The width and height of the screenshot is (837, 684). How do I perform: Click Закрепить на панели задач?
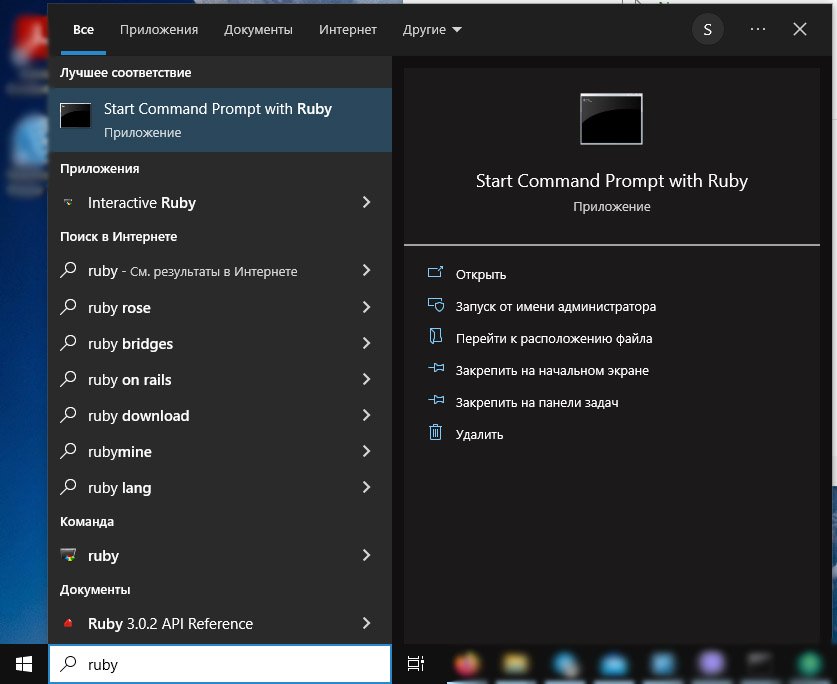tap(537, 403)
